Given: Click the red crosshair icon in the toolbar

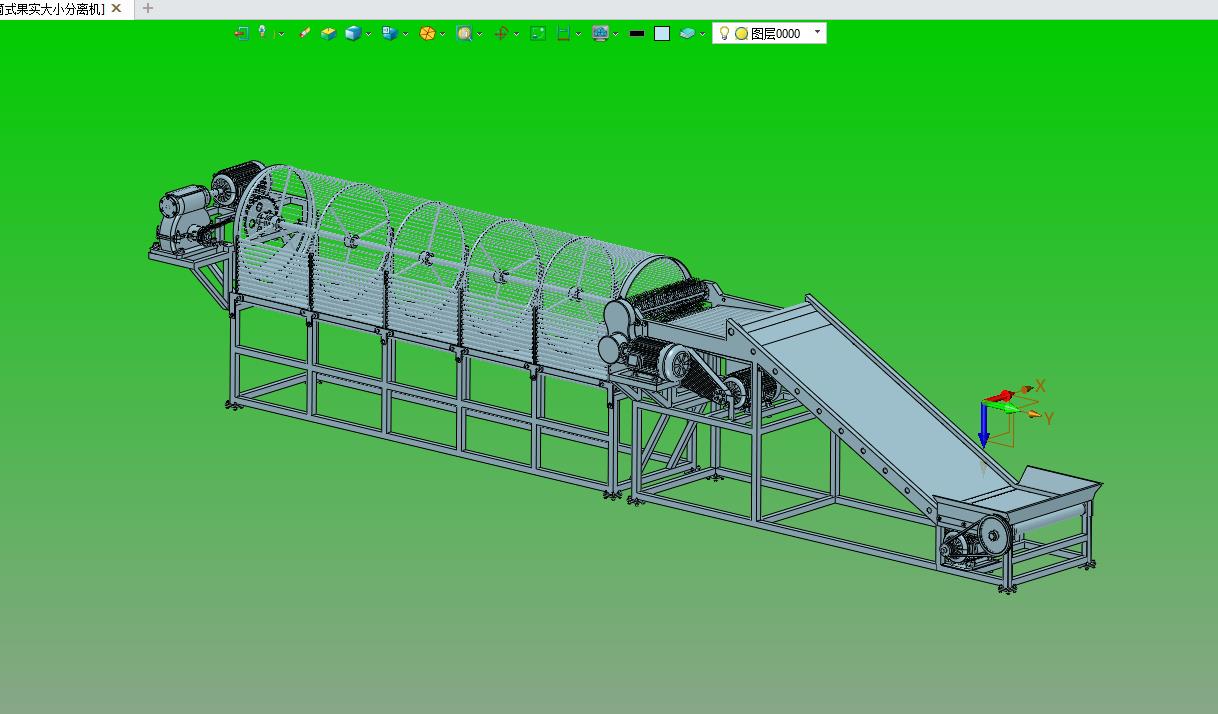Looking at the screenshot, I should click(501, 33).
